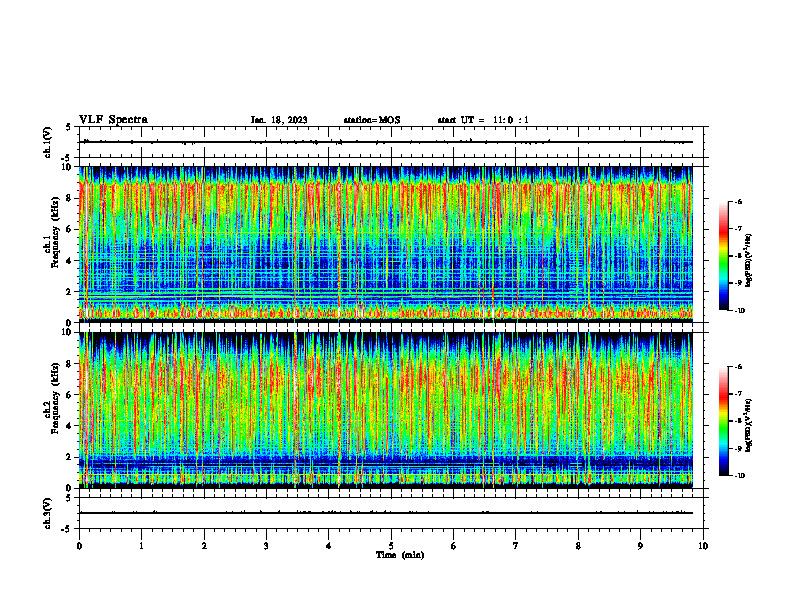Click the ch.3(V) axis tick label "-5"

tap(67, 529)
